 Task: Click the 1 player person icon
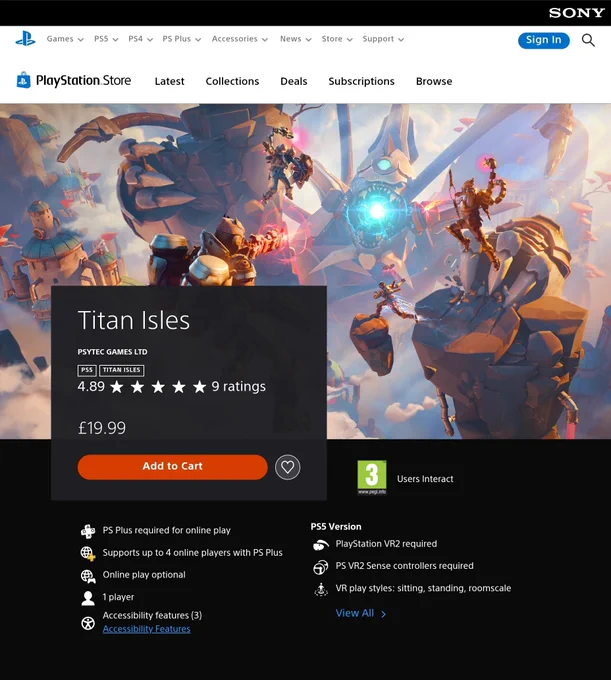pos(88,598)
